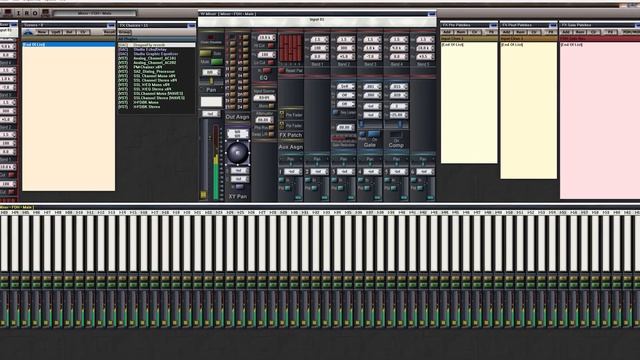Adjust the main channel fader knob
This screenshot has height=360, width=640.
203,195
